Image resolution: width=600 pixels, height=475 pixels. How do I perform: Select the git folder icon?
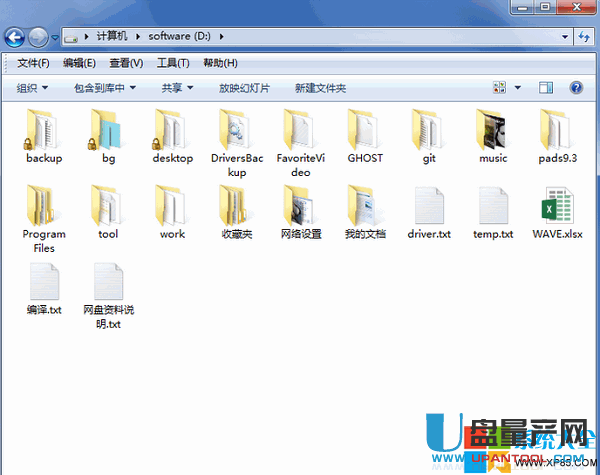click(x=428, y=129)
